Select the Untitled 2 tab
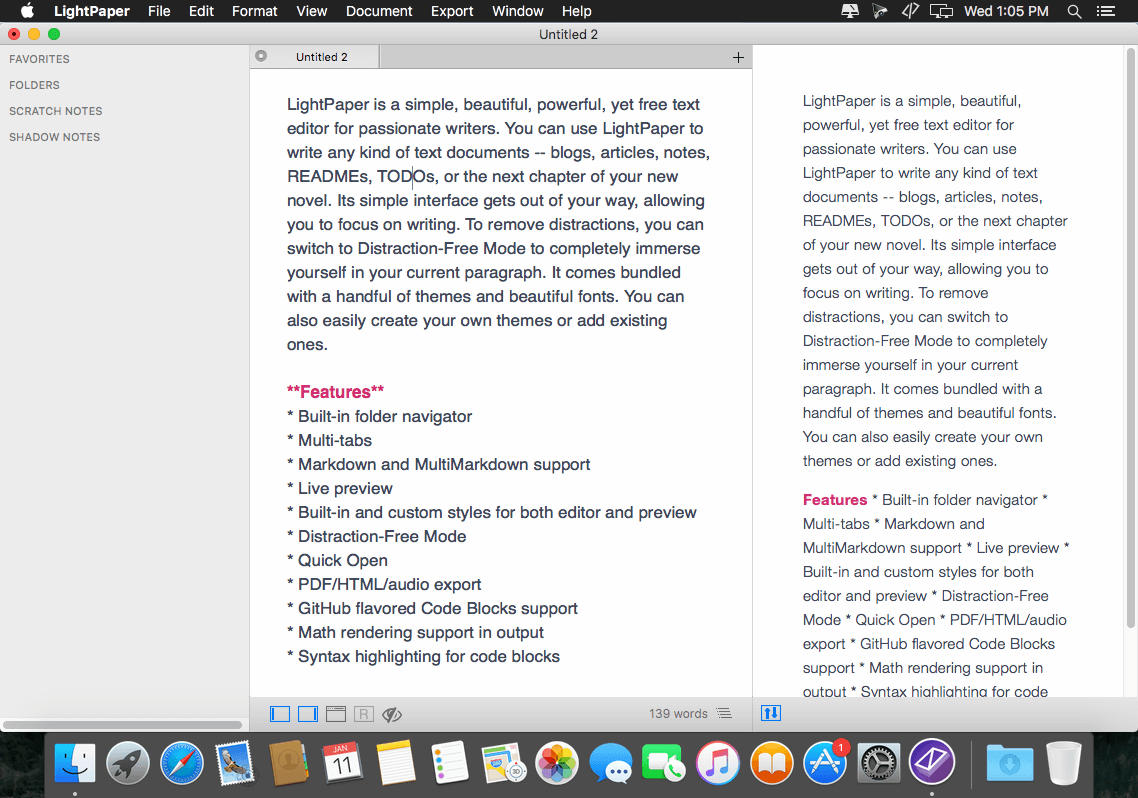 click(322, 57)
